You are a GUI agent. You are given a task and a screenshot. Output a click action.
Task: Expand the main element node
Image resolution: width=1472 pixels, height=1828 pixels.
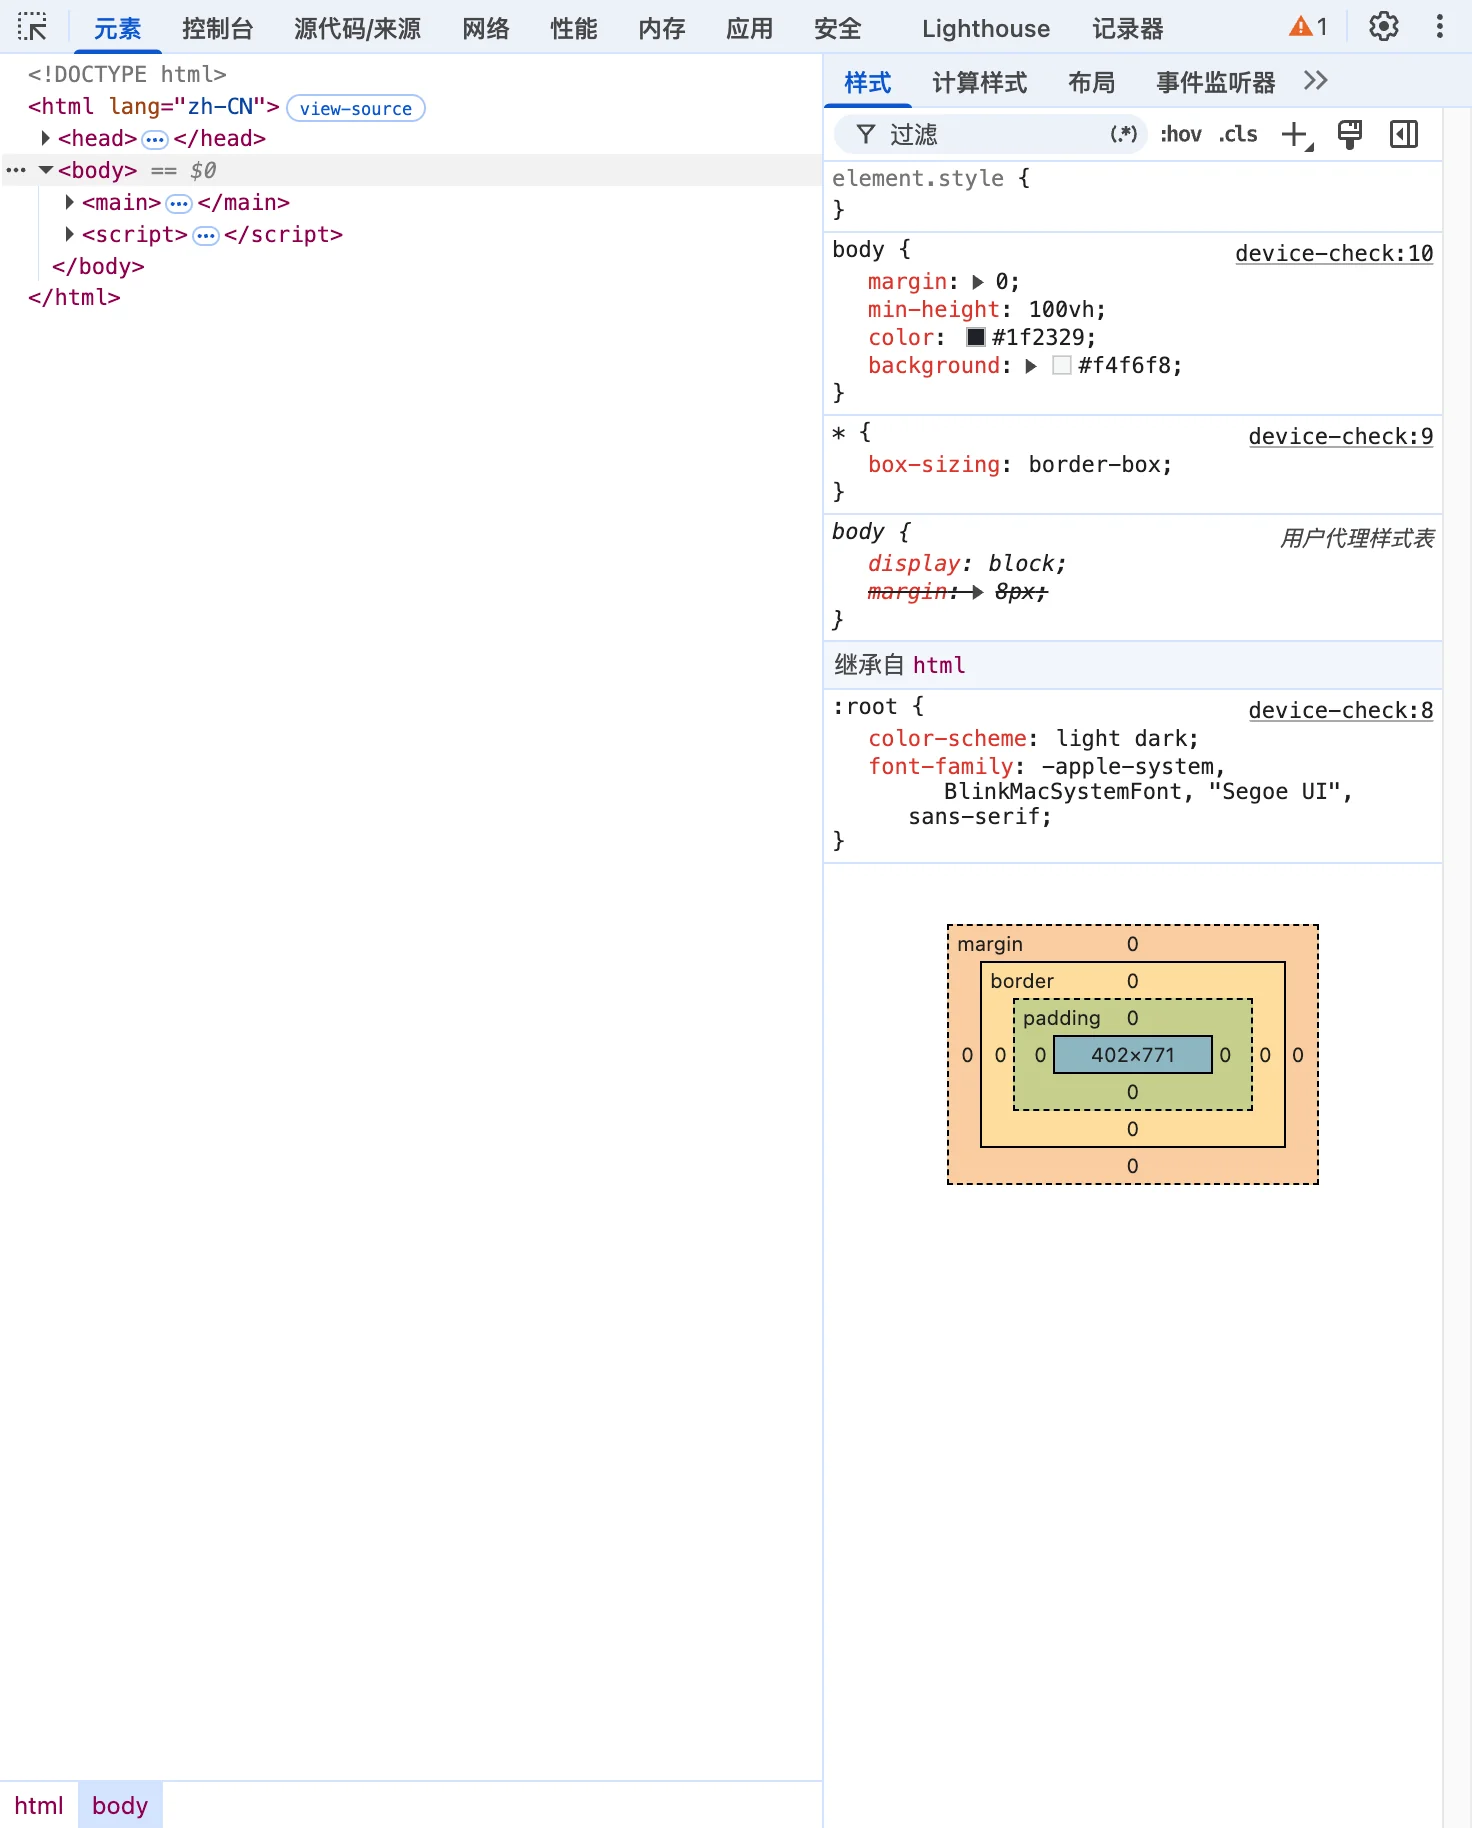(69, 202)
